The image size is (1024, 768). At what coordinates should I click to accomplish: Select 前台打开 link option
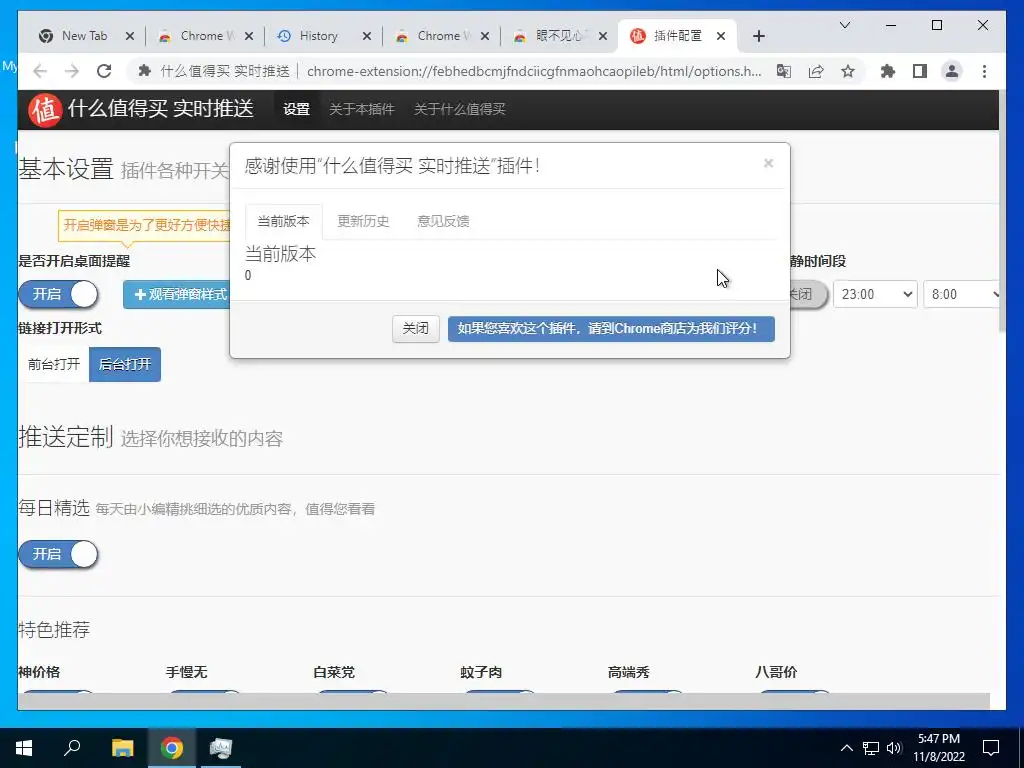[x=54, y=364]
